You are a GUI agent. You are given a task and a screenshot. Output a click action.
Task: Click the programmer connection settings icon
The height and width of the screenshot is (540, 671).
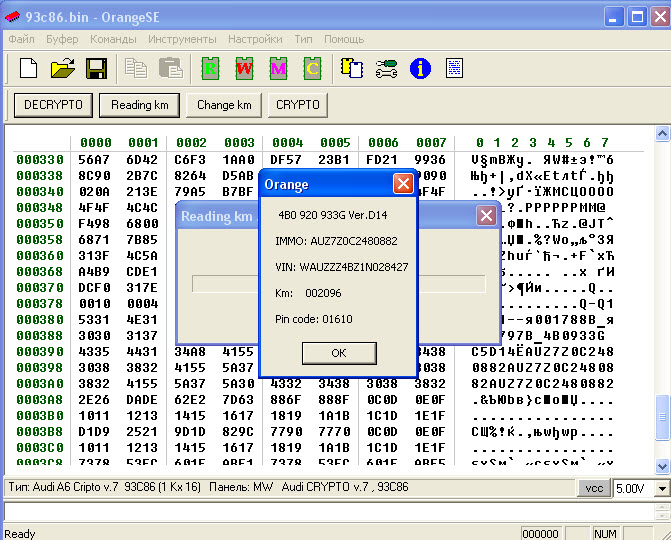(x=386, y=68)
